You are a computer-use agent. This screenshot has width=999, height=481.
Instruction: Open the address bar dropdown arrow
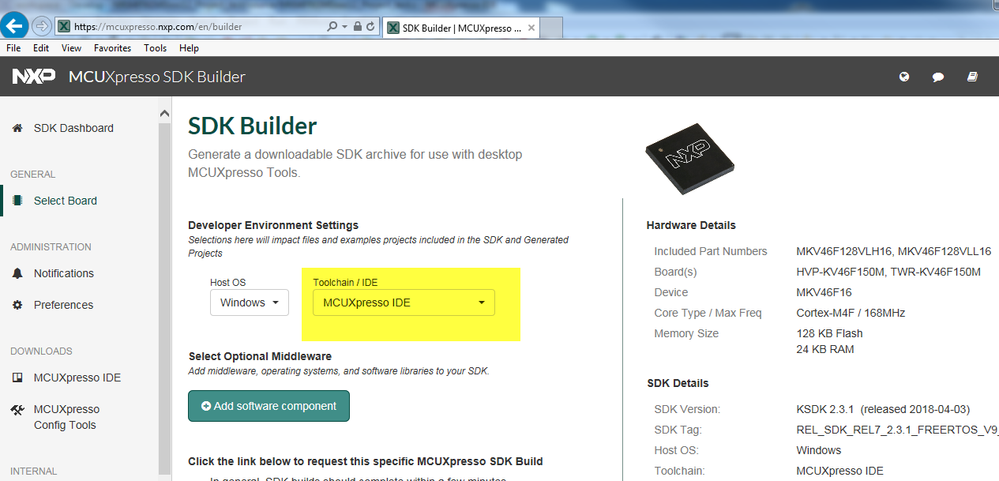(345, 27)
